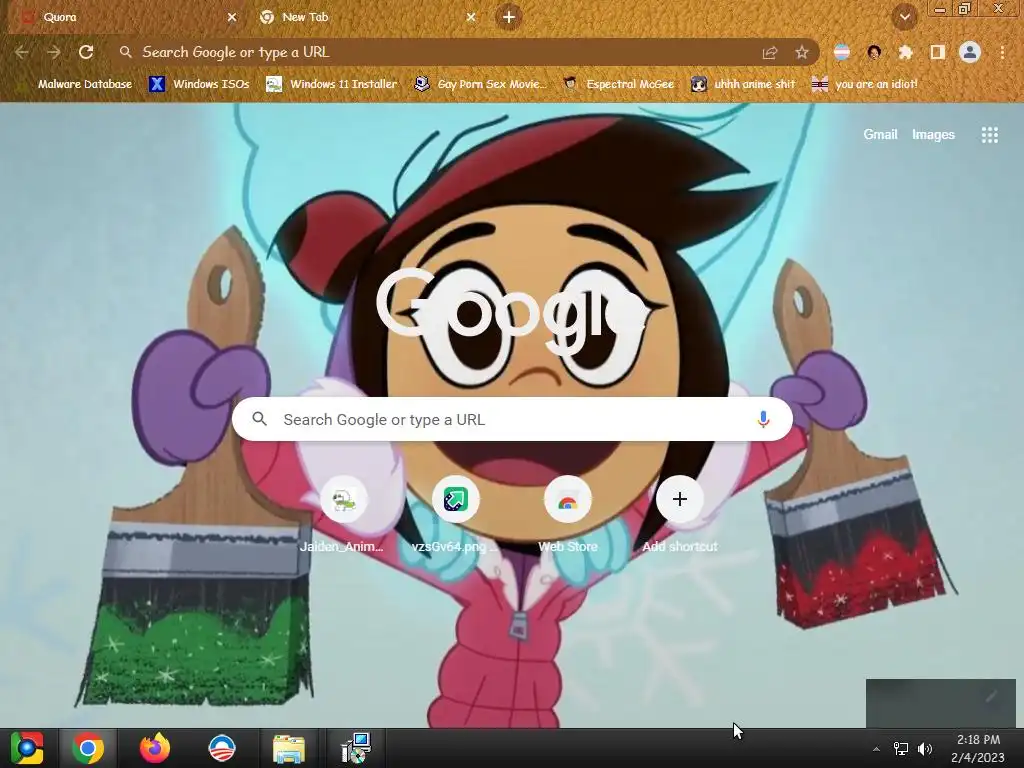Click the search magnifier in Google box
The height and width of the screenshot is (768, 1024).
259,419
